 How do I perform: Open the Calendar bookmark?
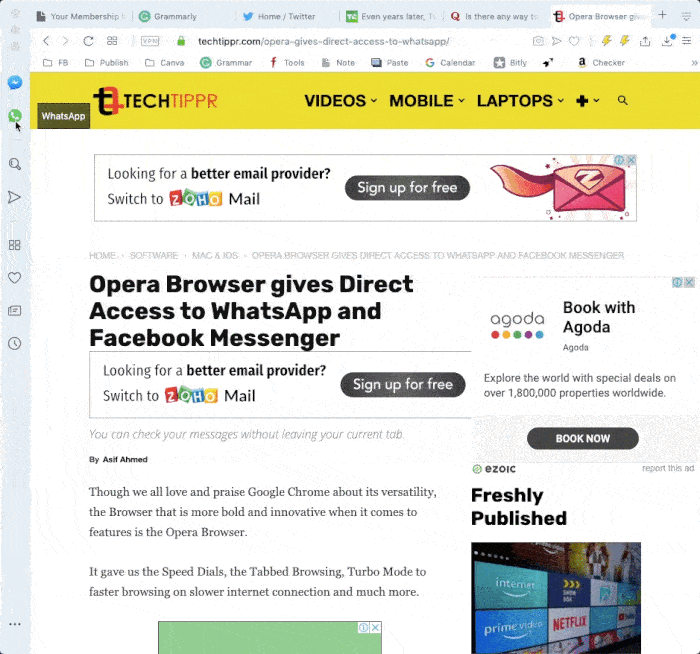(450, 63)
